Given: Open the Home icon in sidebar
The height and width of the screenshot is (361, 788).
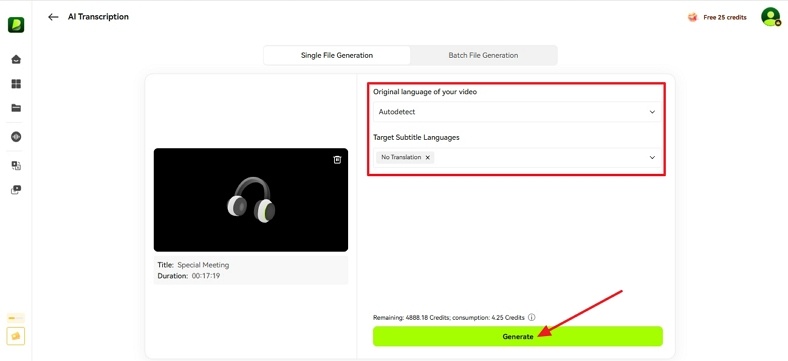Looking at the screenshot, I should tap(16, 60).
